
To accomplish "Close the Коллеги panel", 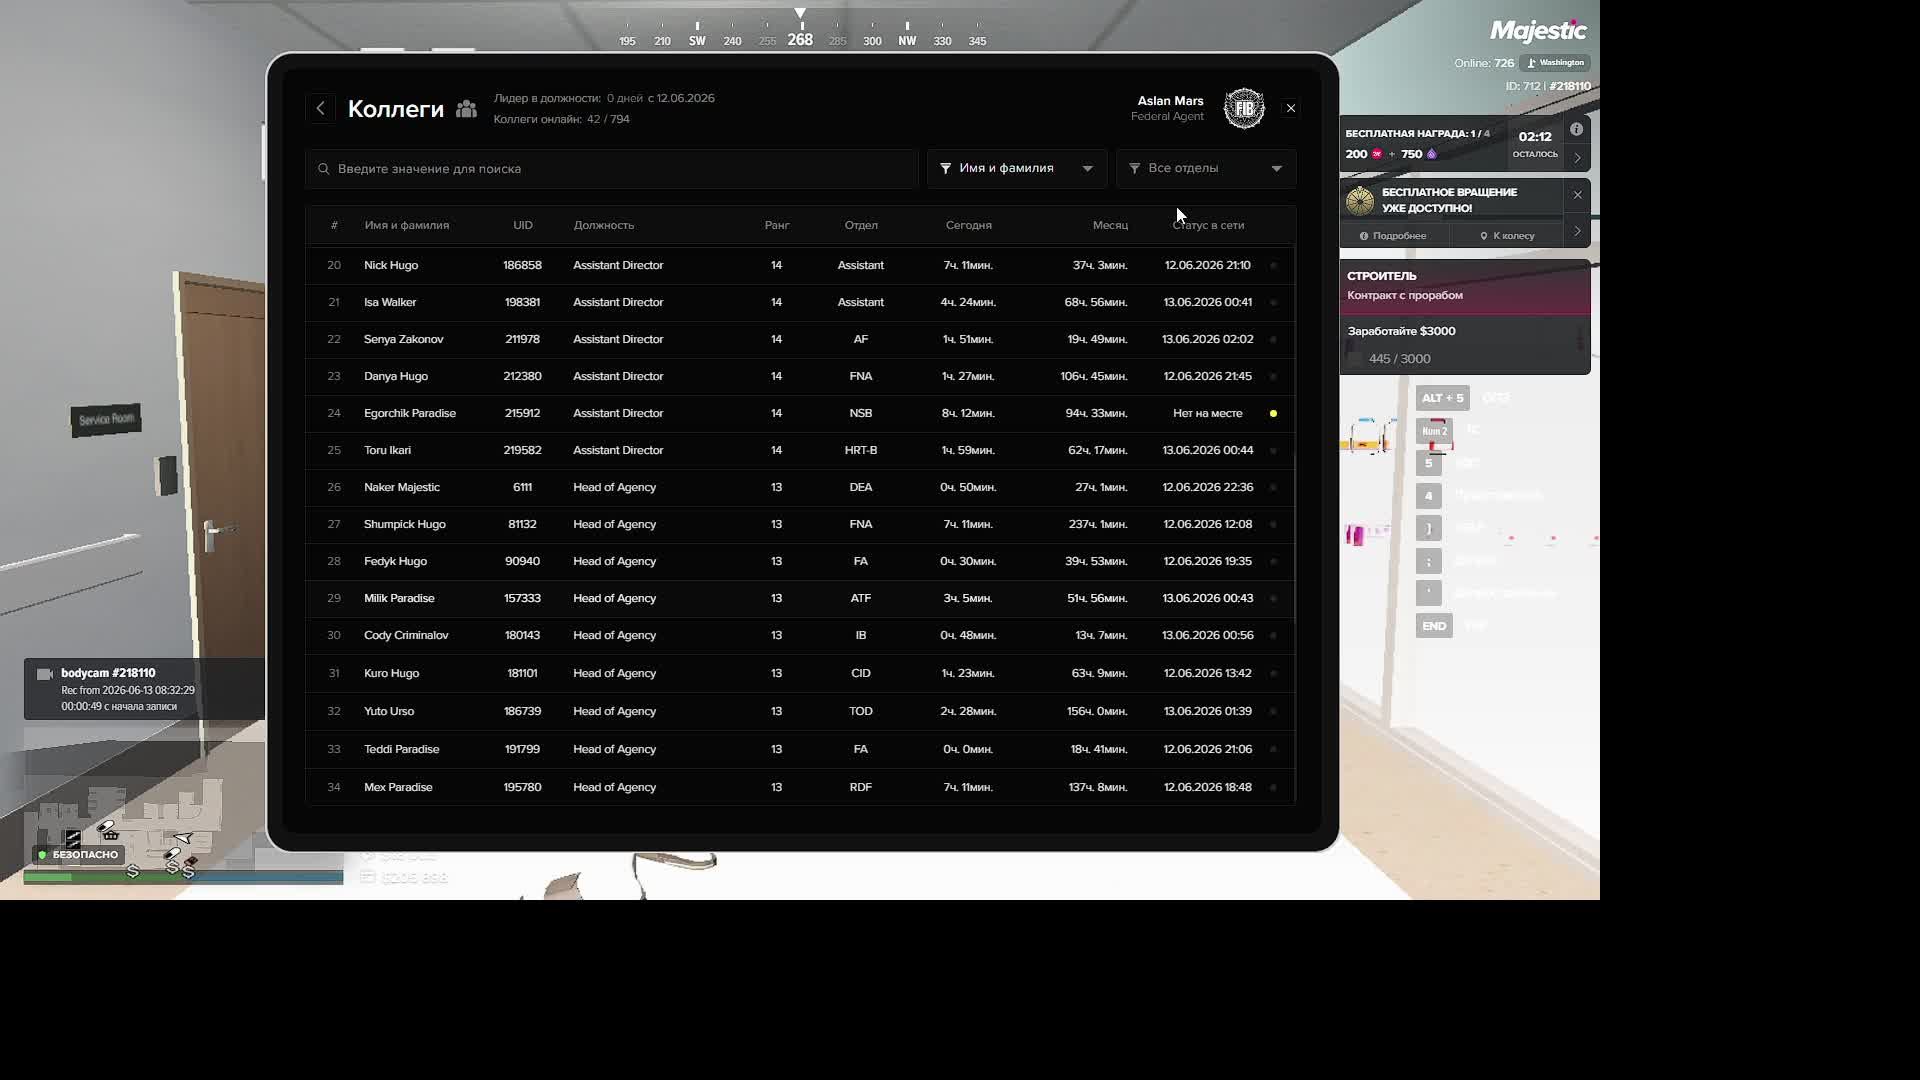I will pyautogui.click(x=1290, y=108).
